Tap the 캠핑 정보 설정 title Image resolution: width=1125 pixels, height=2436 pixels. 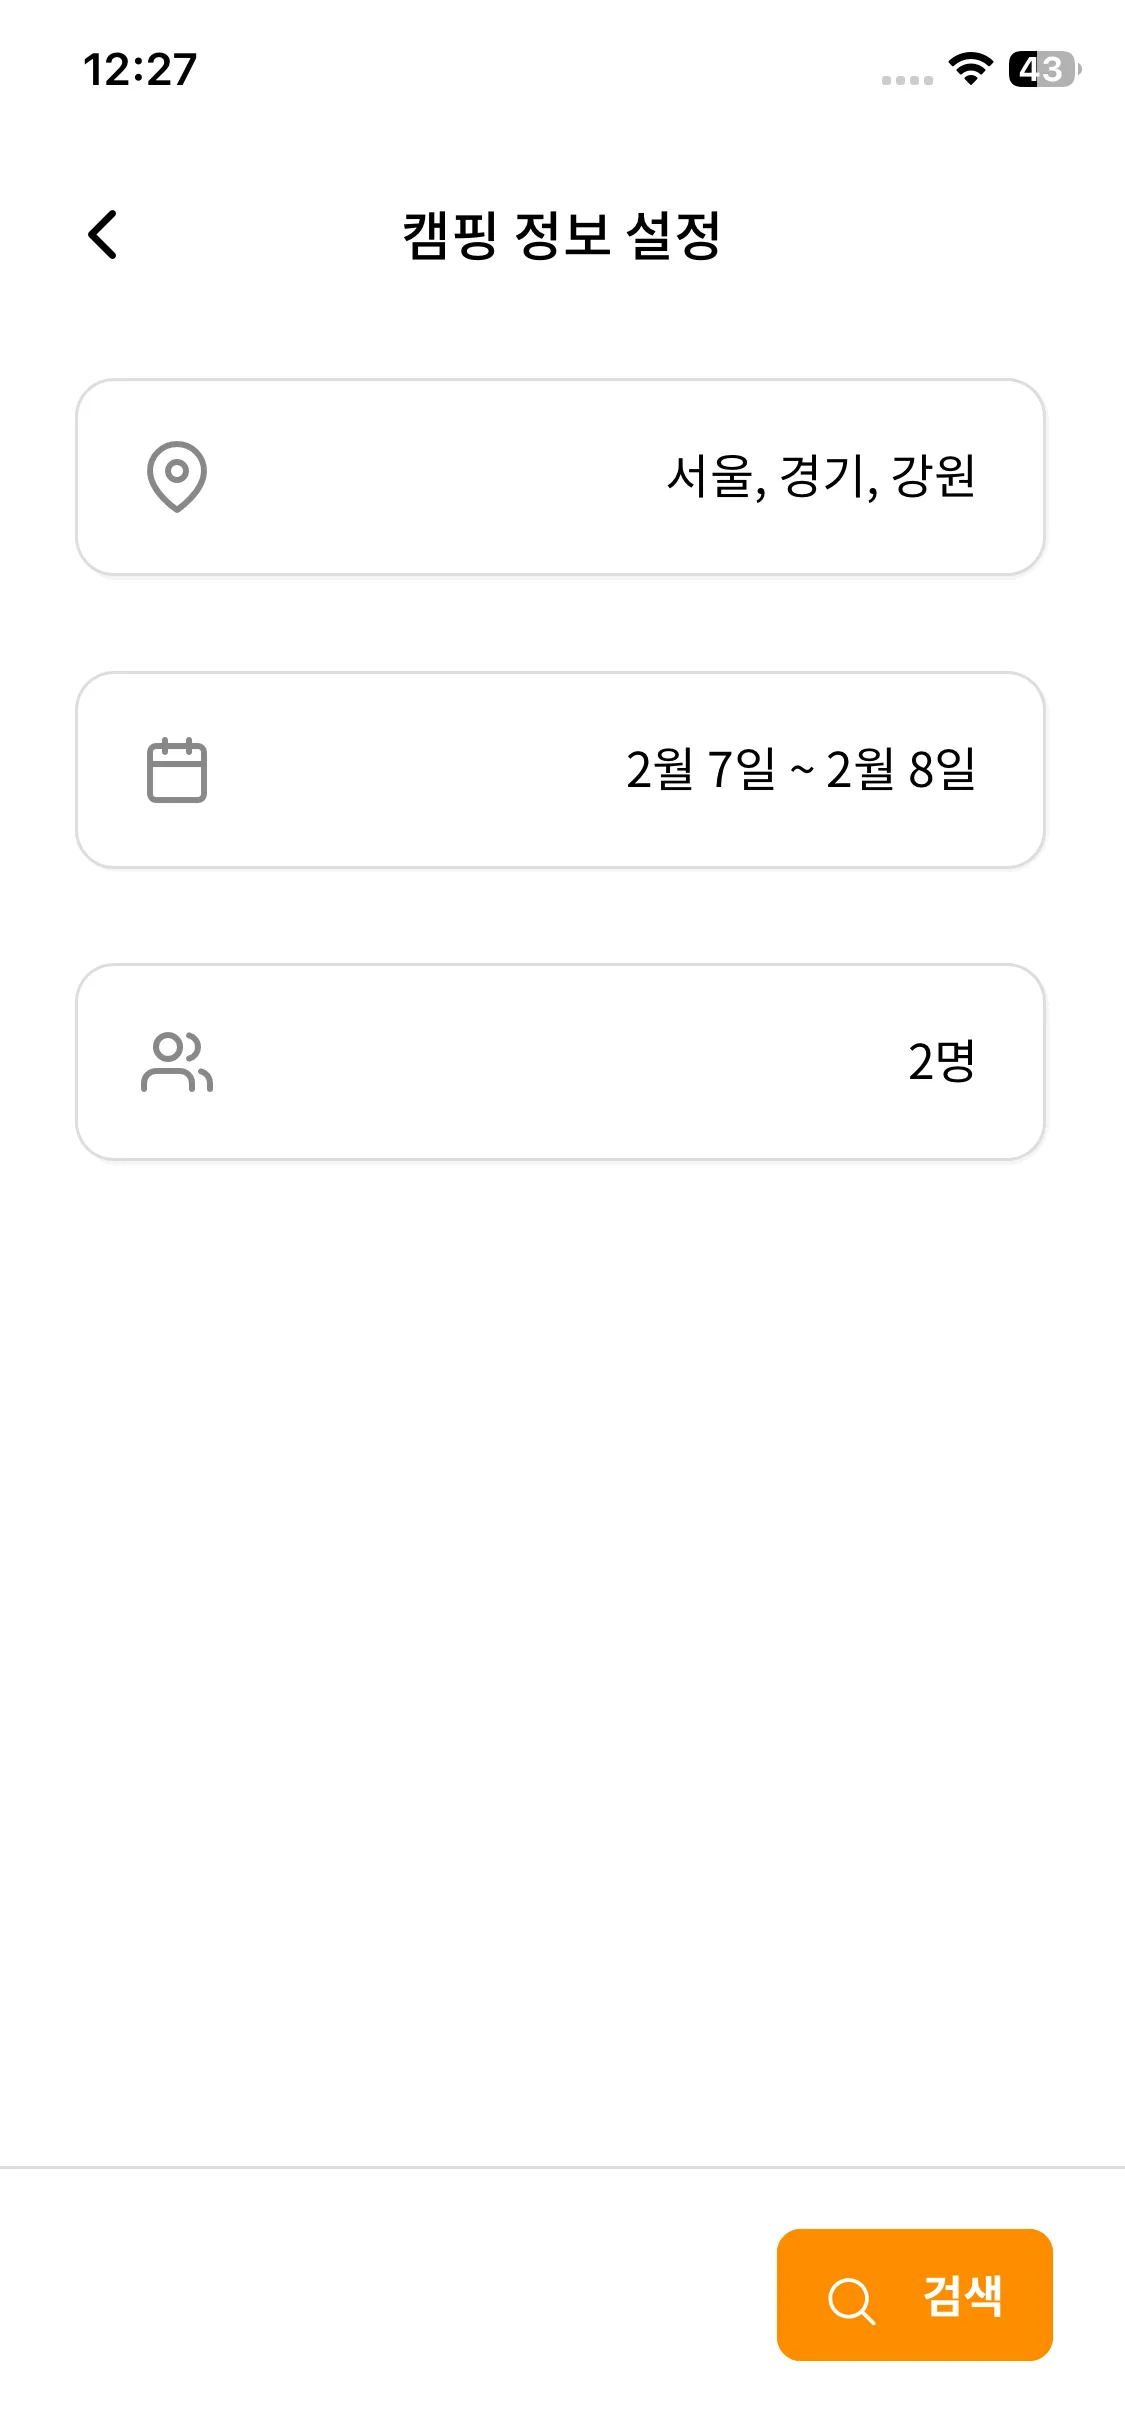(x=561, y=236)
